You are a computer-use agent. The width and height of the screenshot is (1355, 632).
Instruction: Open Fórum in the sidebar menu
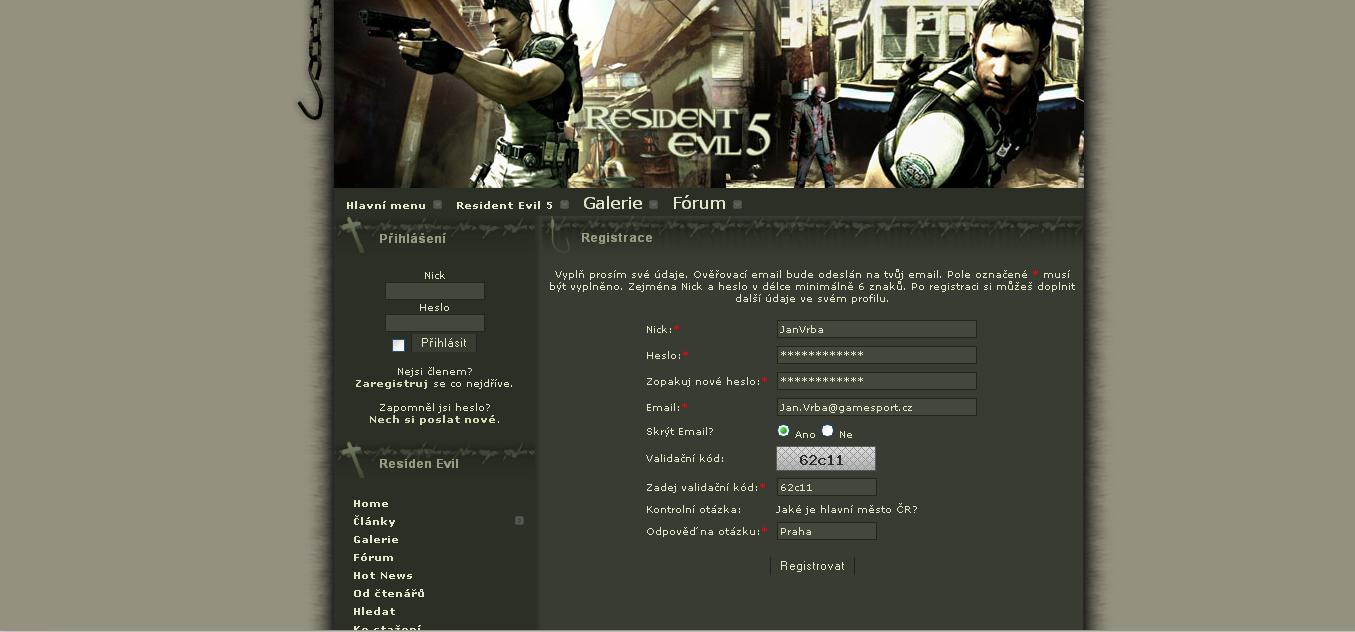[373, 558]
